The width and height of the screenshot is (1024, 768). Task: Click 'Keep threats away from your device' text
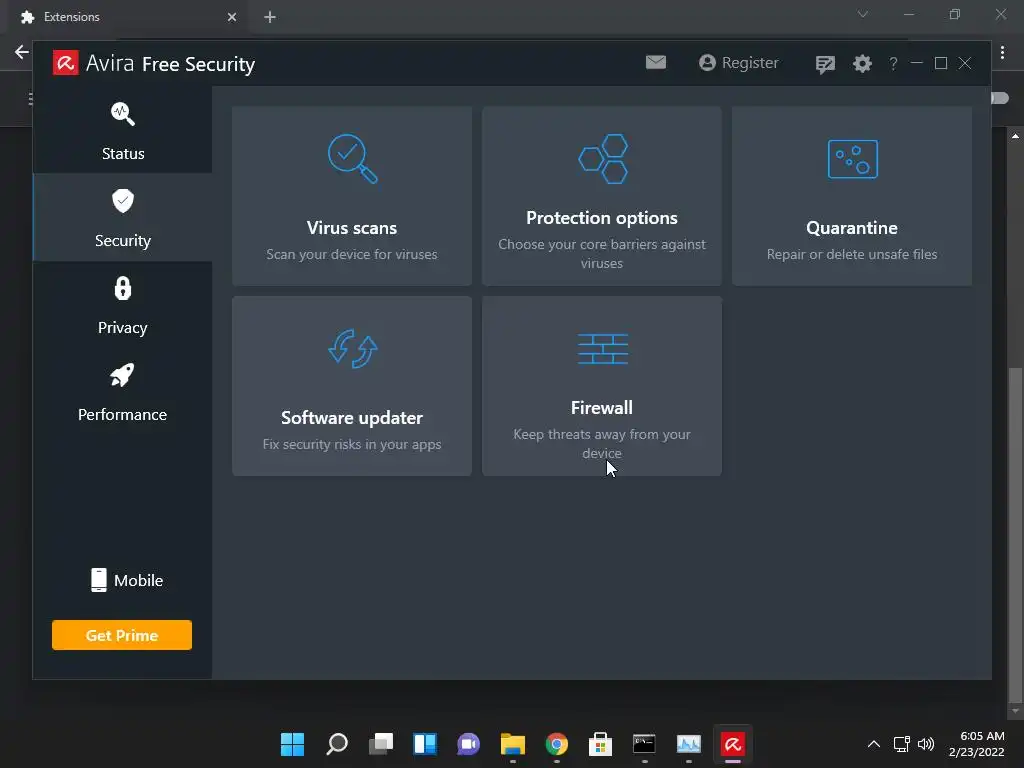point(602,443)
